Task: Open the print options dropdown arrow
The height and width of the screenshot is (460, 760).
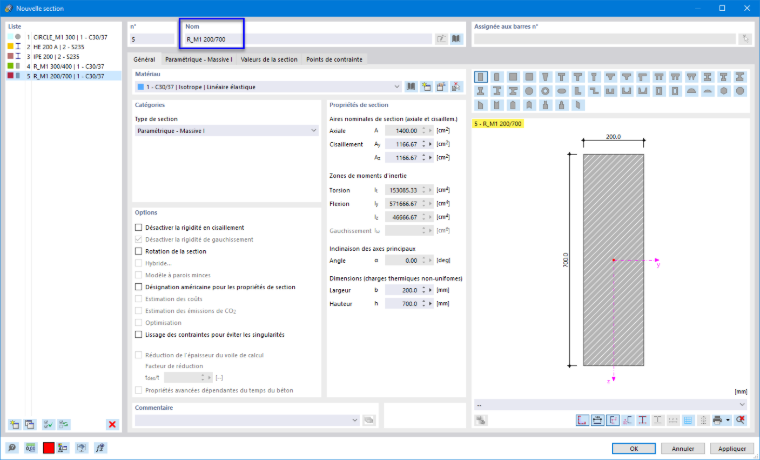Action: point(728,420)
